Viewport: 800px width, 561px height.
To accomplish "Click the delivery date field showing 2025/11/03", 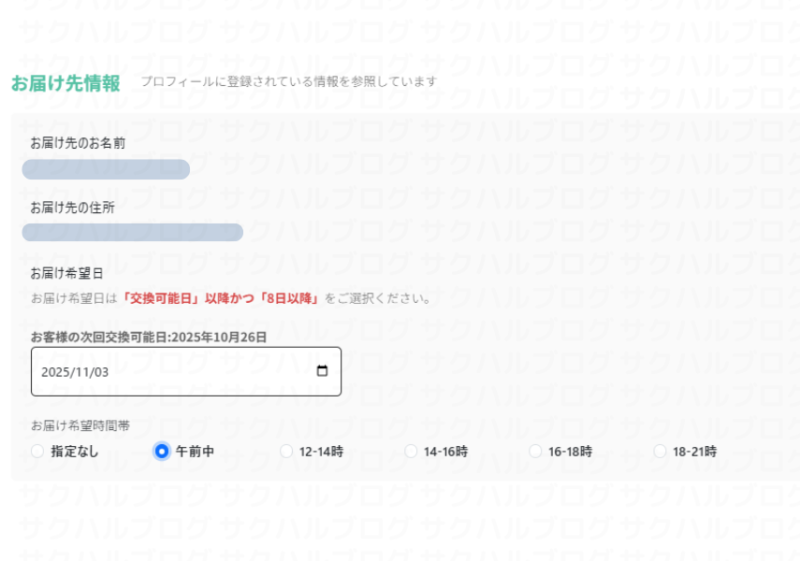I will click(170, 371).
